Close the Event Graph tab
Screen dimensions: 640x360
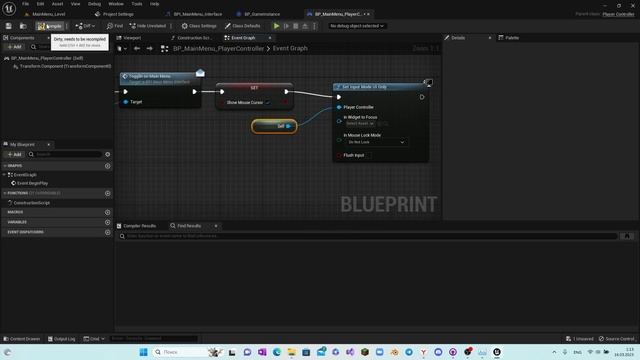[x=270, y=38]
